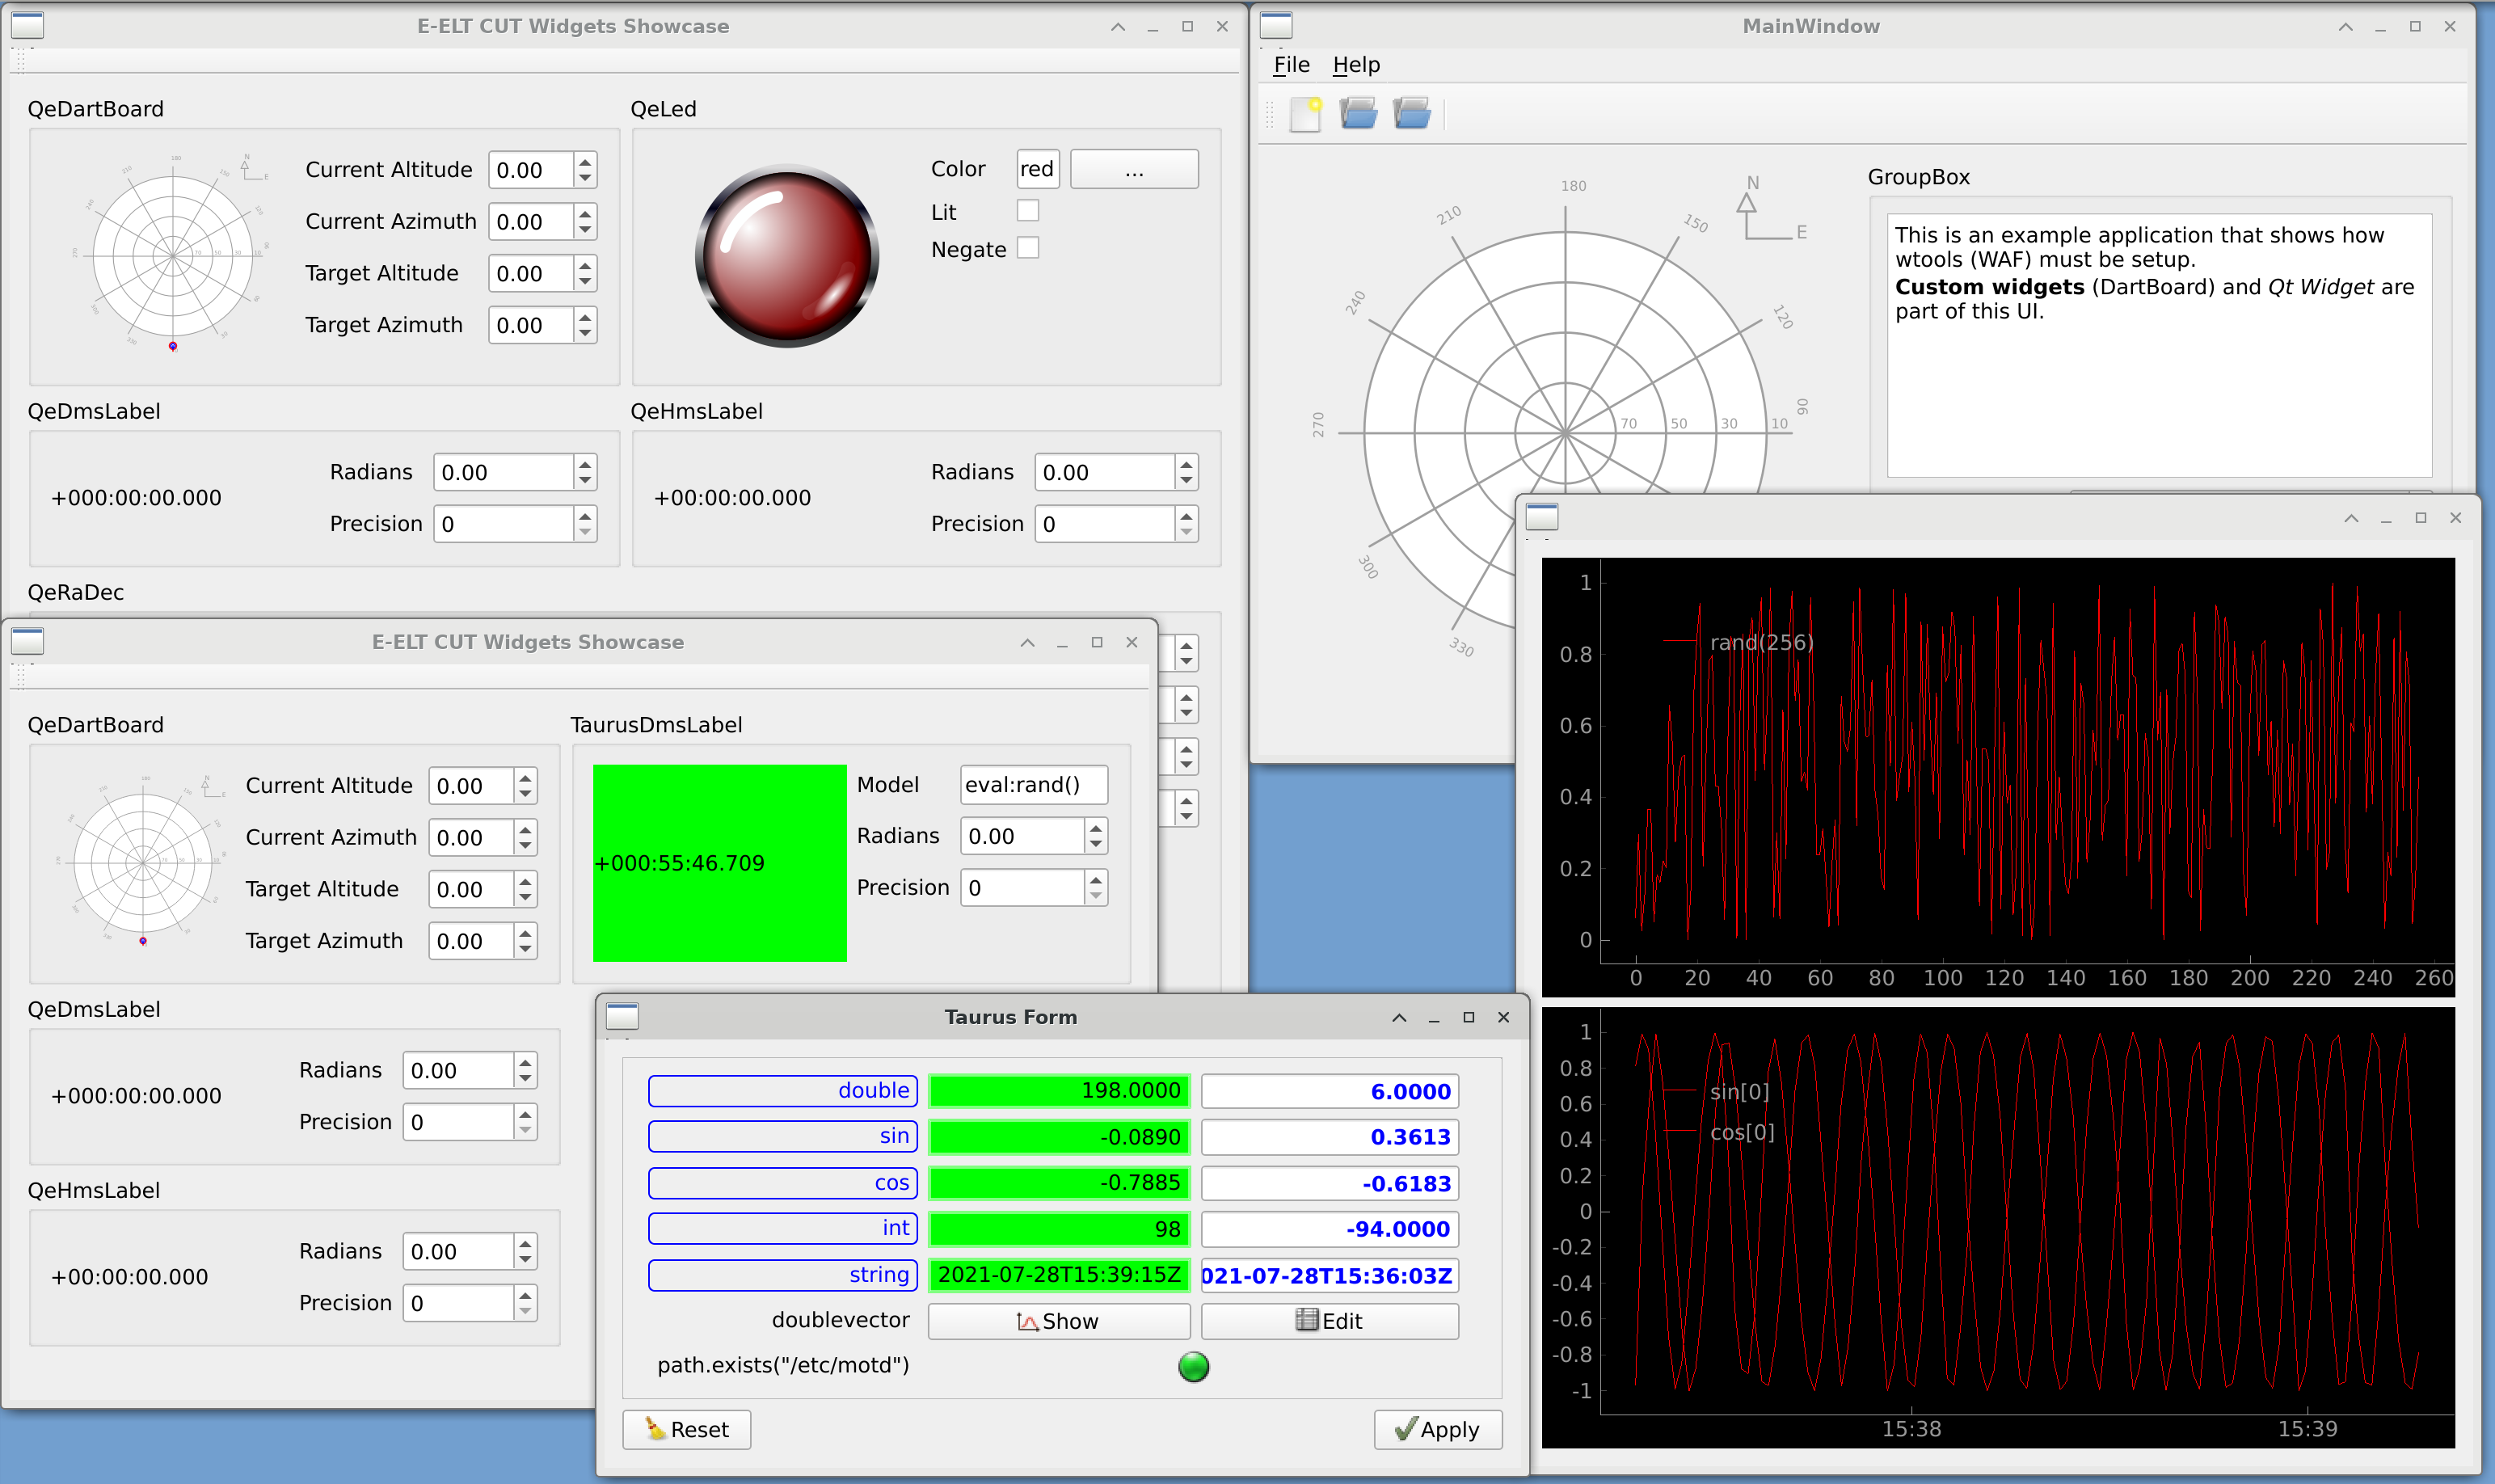Click the double attribute label button
2495x1484 pixels.
point(782,1090)
